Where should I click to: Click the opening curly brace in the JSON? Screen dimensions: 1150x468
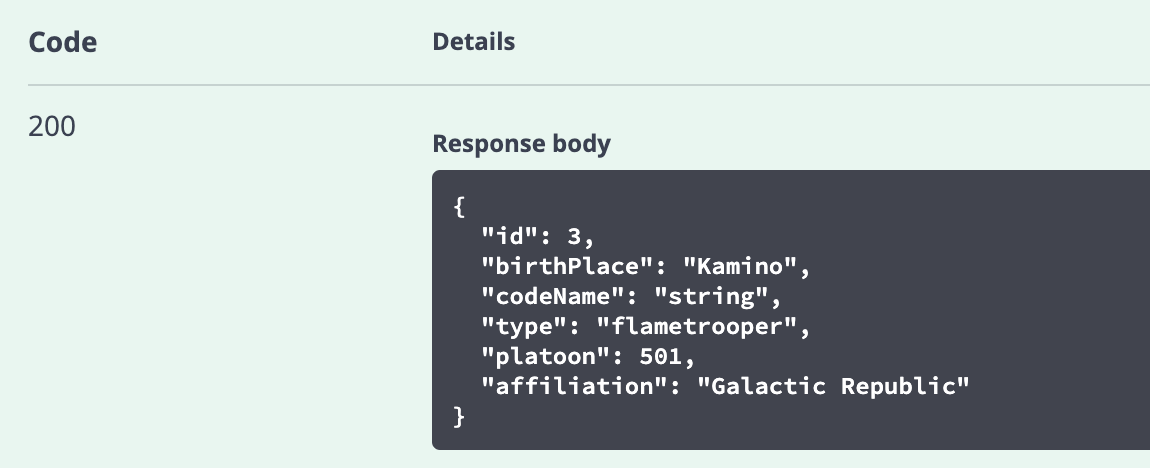click(x=459, y=207)
